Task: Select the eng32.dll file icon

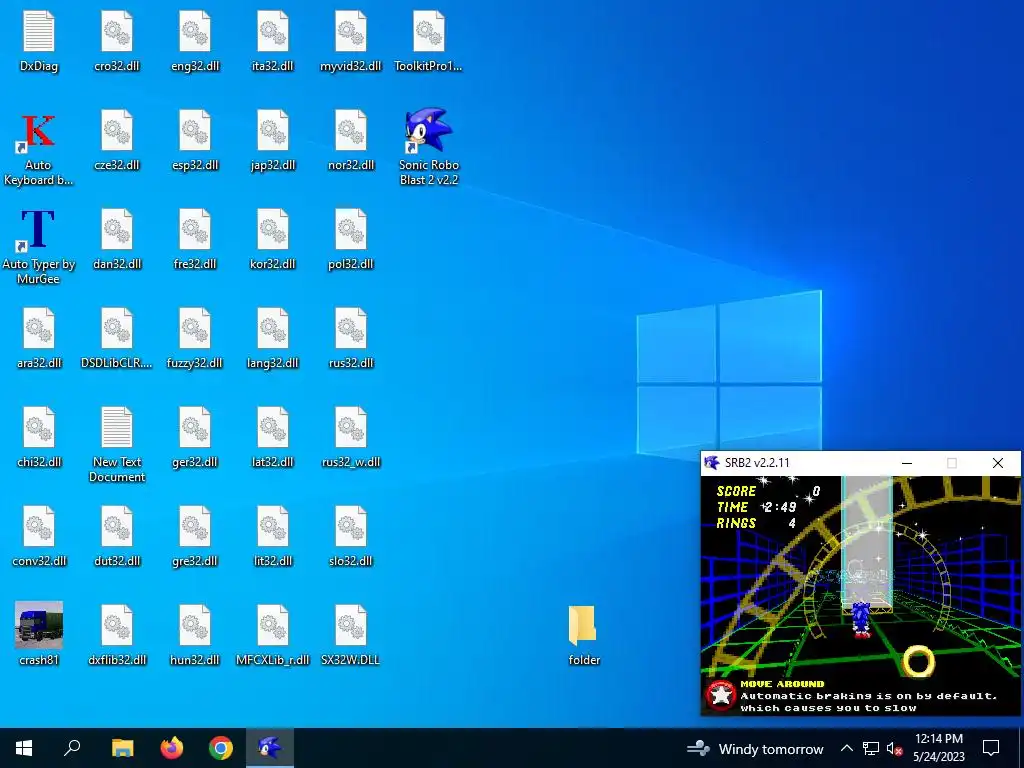Action: pyautogui.click(x=195, y=31)
